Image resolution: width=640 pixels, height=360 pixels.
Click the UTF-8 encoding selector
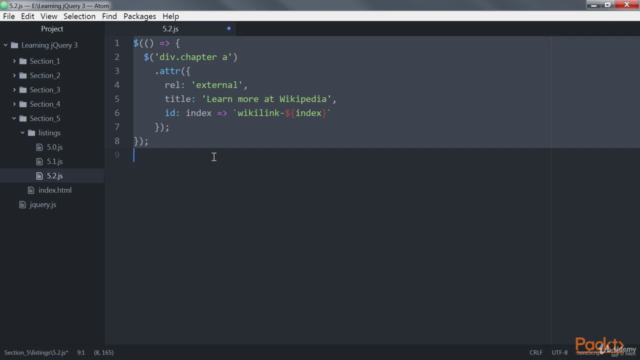[559, 353]
